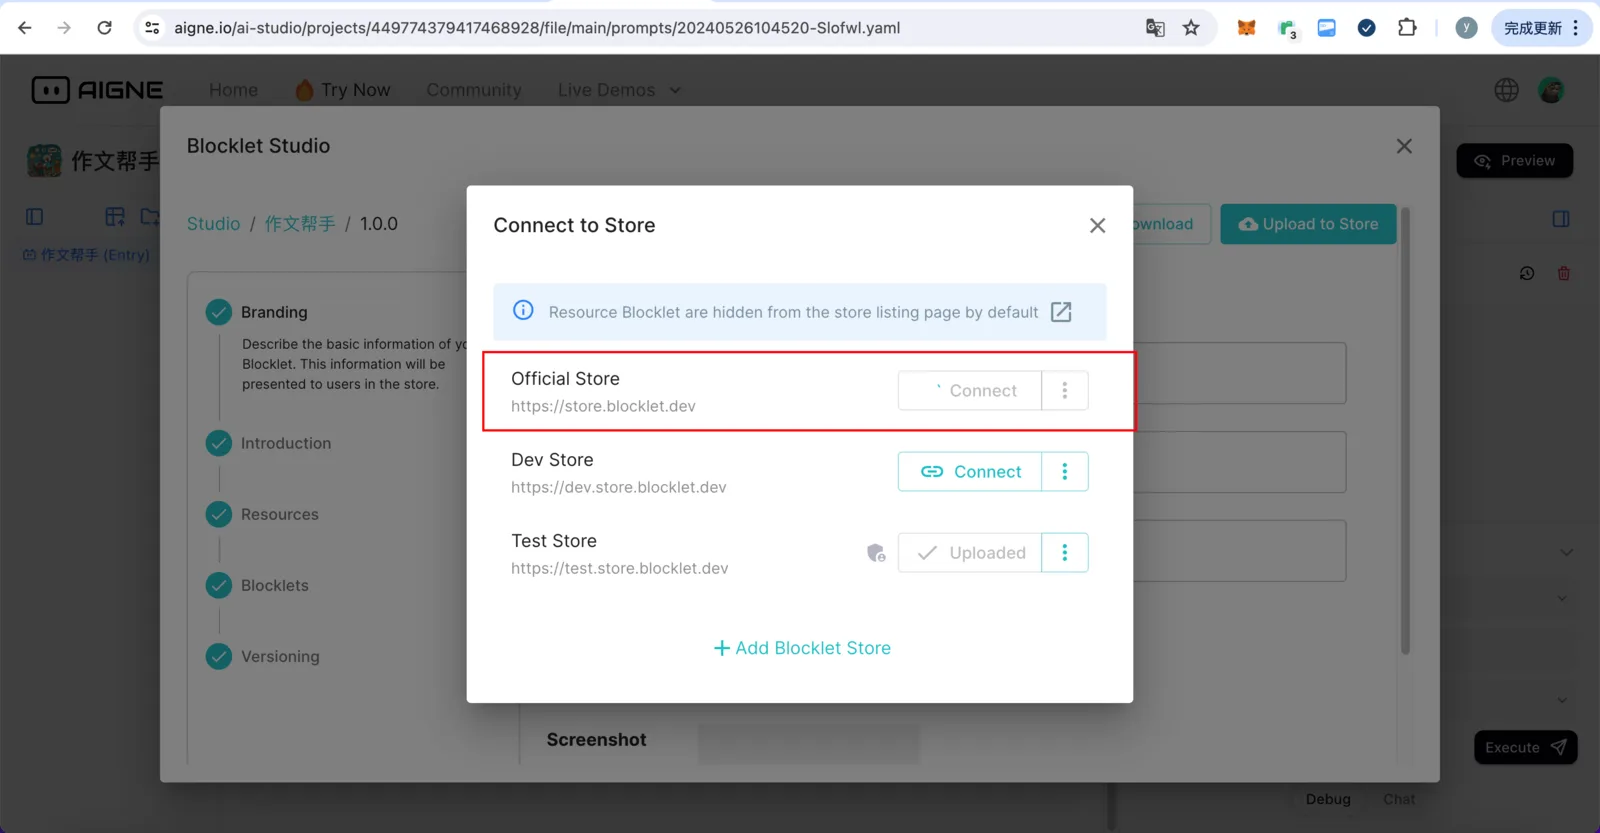The width and height of the screenshot is (1600, 833).
Task: Select the 作文帮手 (Entry) file
Action: pyautogui.click(x=86, y=255)
